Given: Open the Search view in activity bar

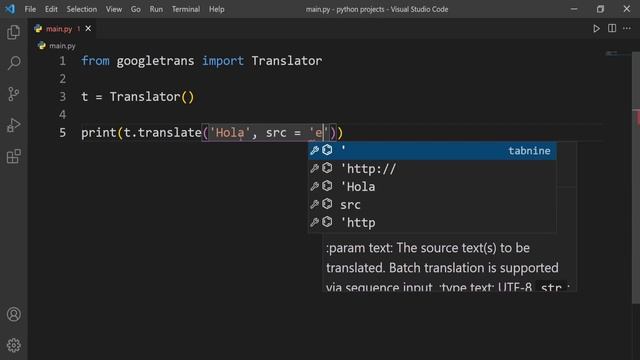Looking at the screenshot, I should tap(13, 63).
